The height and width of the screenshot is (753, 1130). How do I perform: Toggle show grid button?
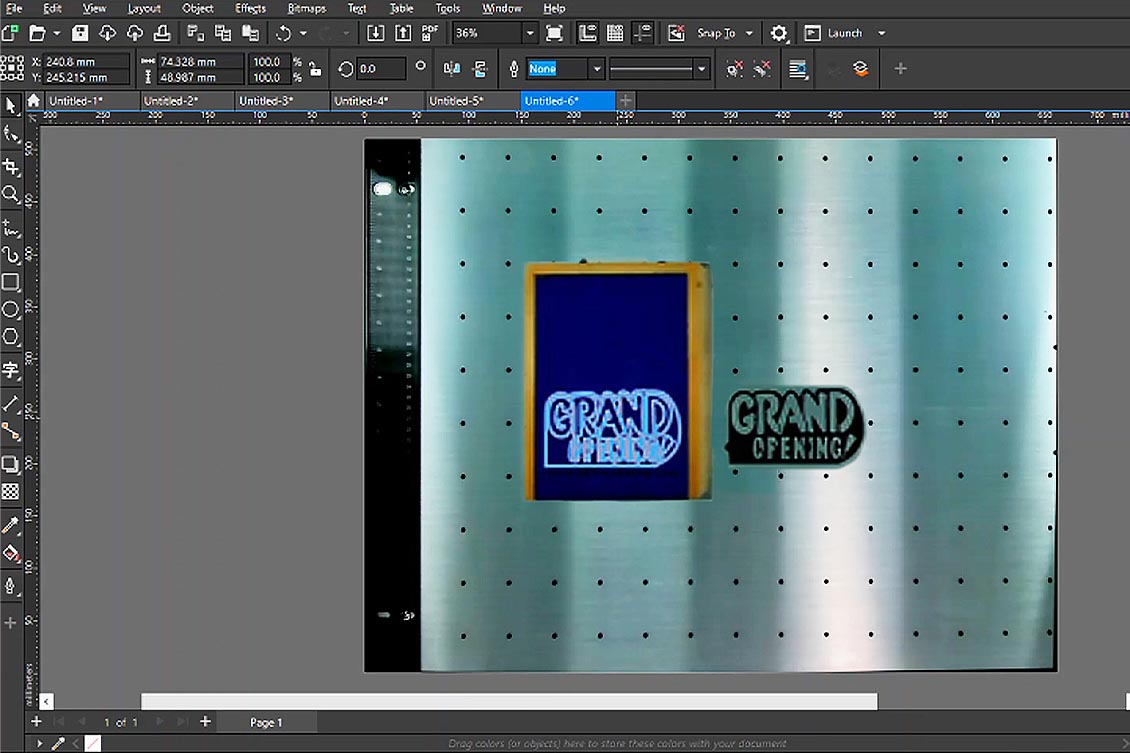(615, 33)
